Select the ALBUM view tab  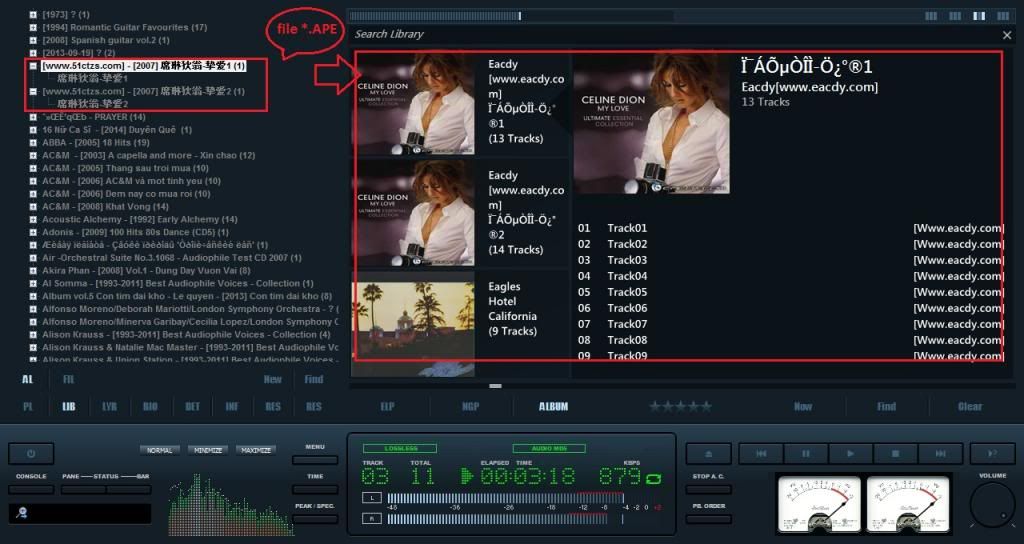tap(553, 406)
